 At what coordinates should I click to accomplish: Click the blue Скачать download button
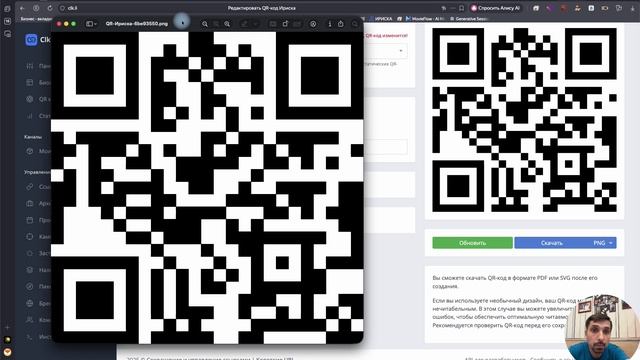[551, 243]
